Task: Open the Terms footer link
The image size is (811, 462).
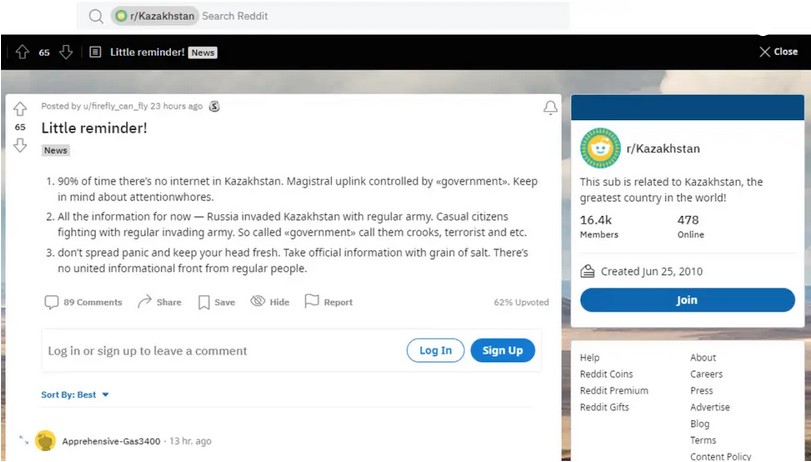Action: pyautogui.click(x=703, y=440)
